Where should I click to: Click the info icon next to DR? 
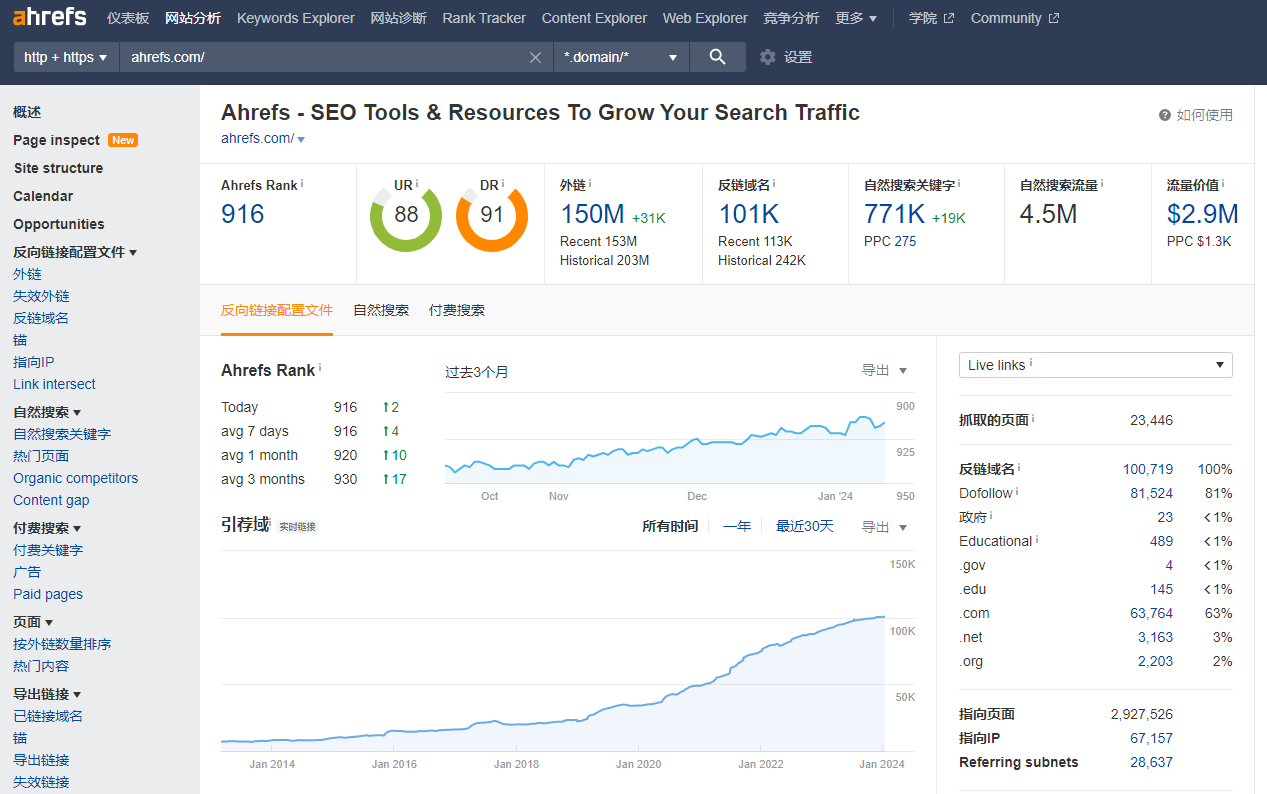tap(503, 184)
